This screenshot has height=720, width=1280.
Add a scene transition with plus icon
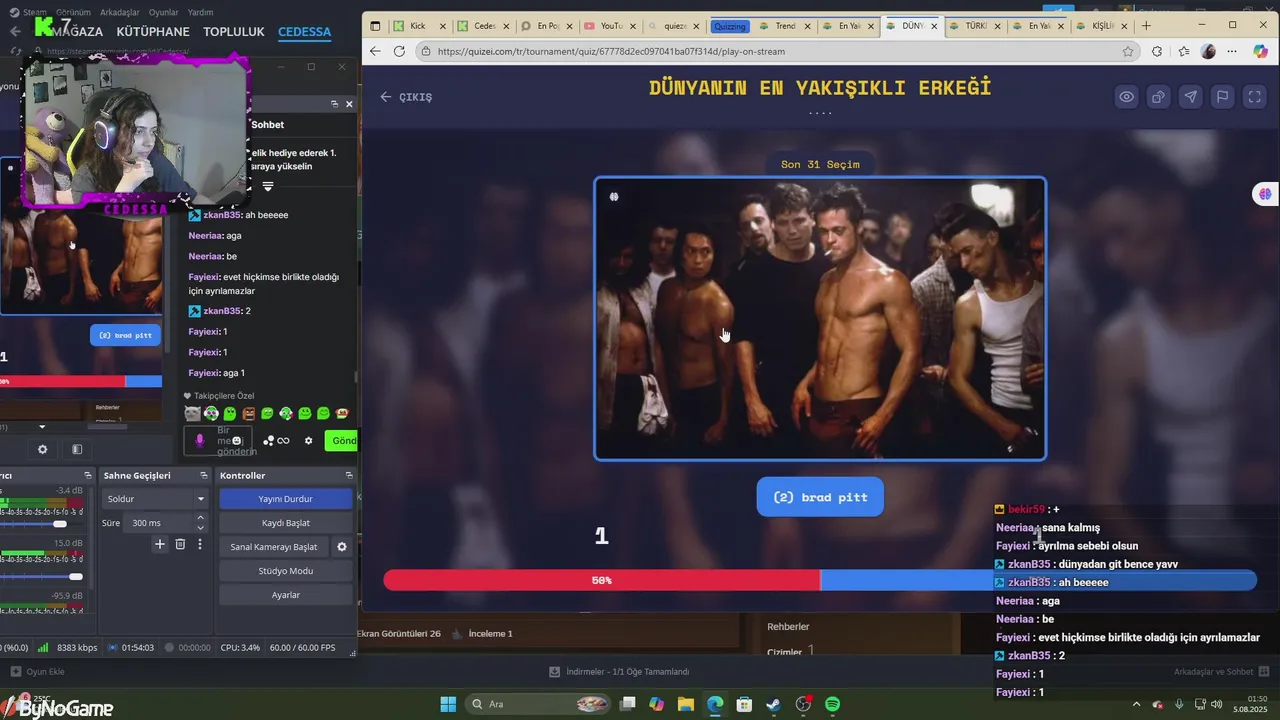tap(160, 544)
